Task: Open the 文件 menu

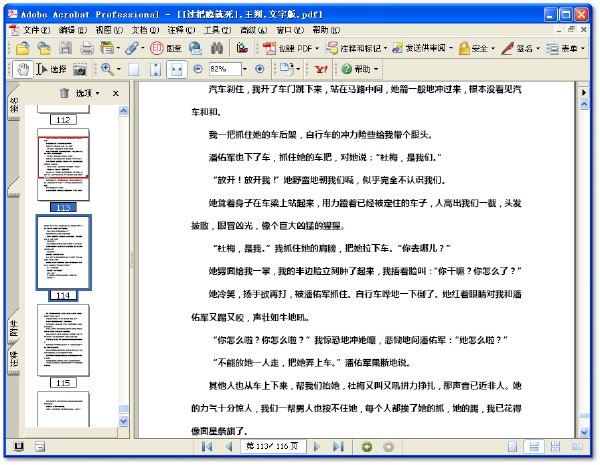Action: coord(36,30)
